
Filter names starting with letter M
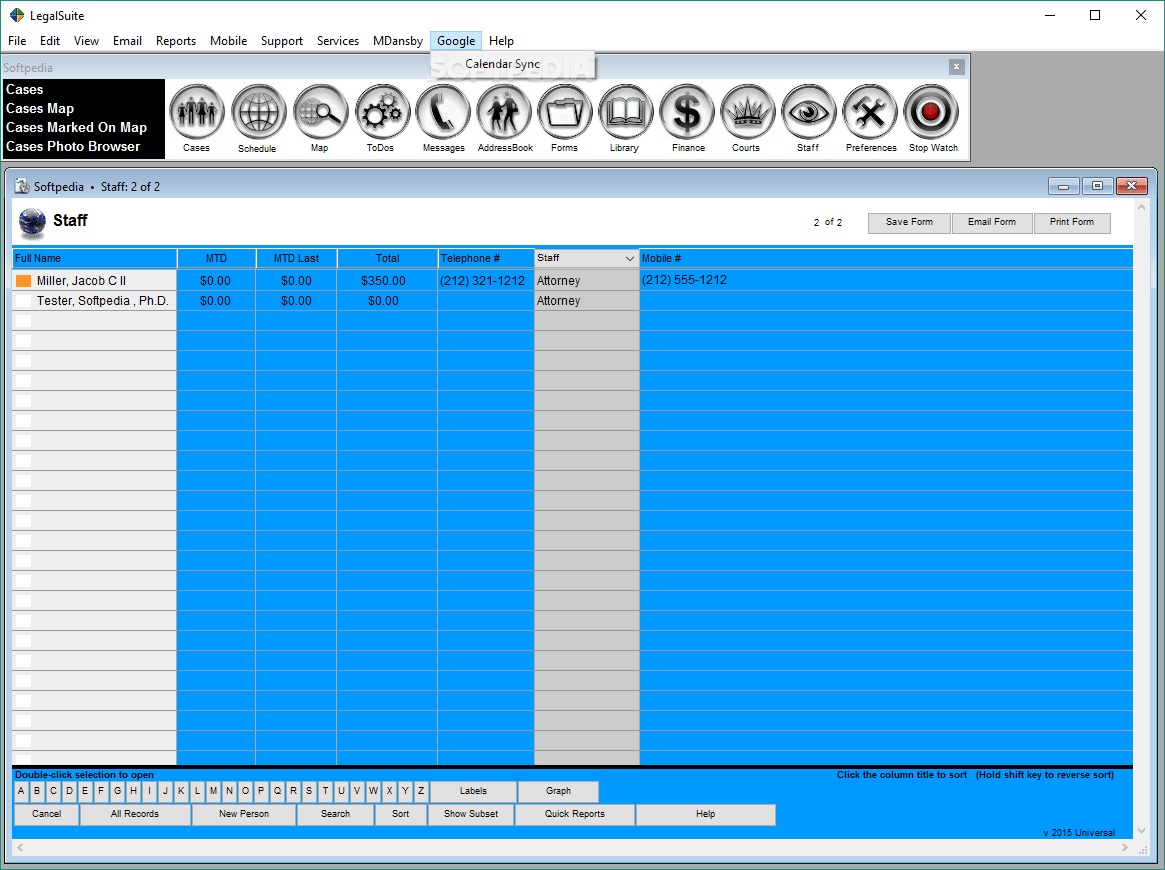pos(213,790)
